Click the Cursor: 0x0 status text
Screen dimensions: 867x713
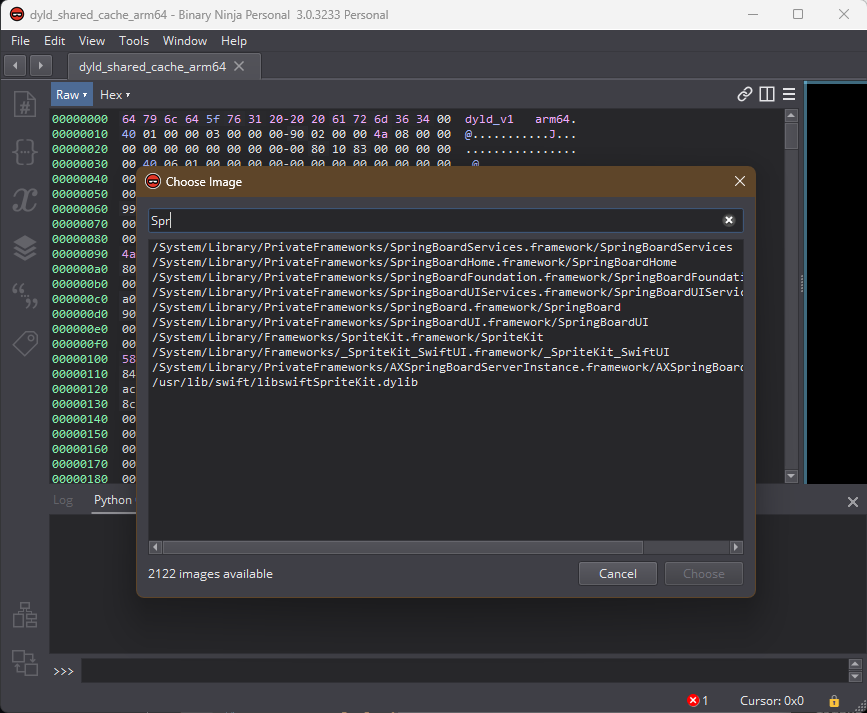[x=771, y=701]
